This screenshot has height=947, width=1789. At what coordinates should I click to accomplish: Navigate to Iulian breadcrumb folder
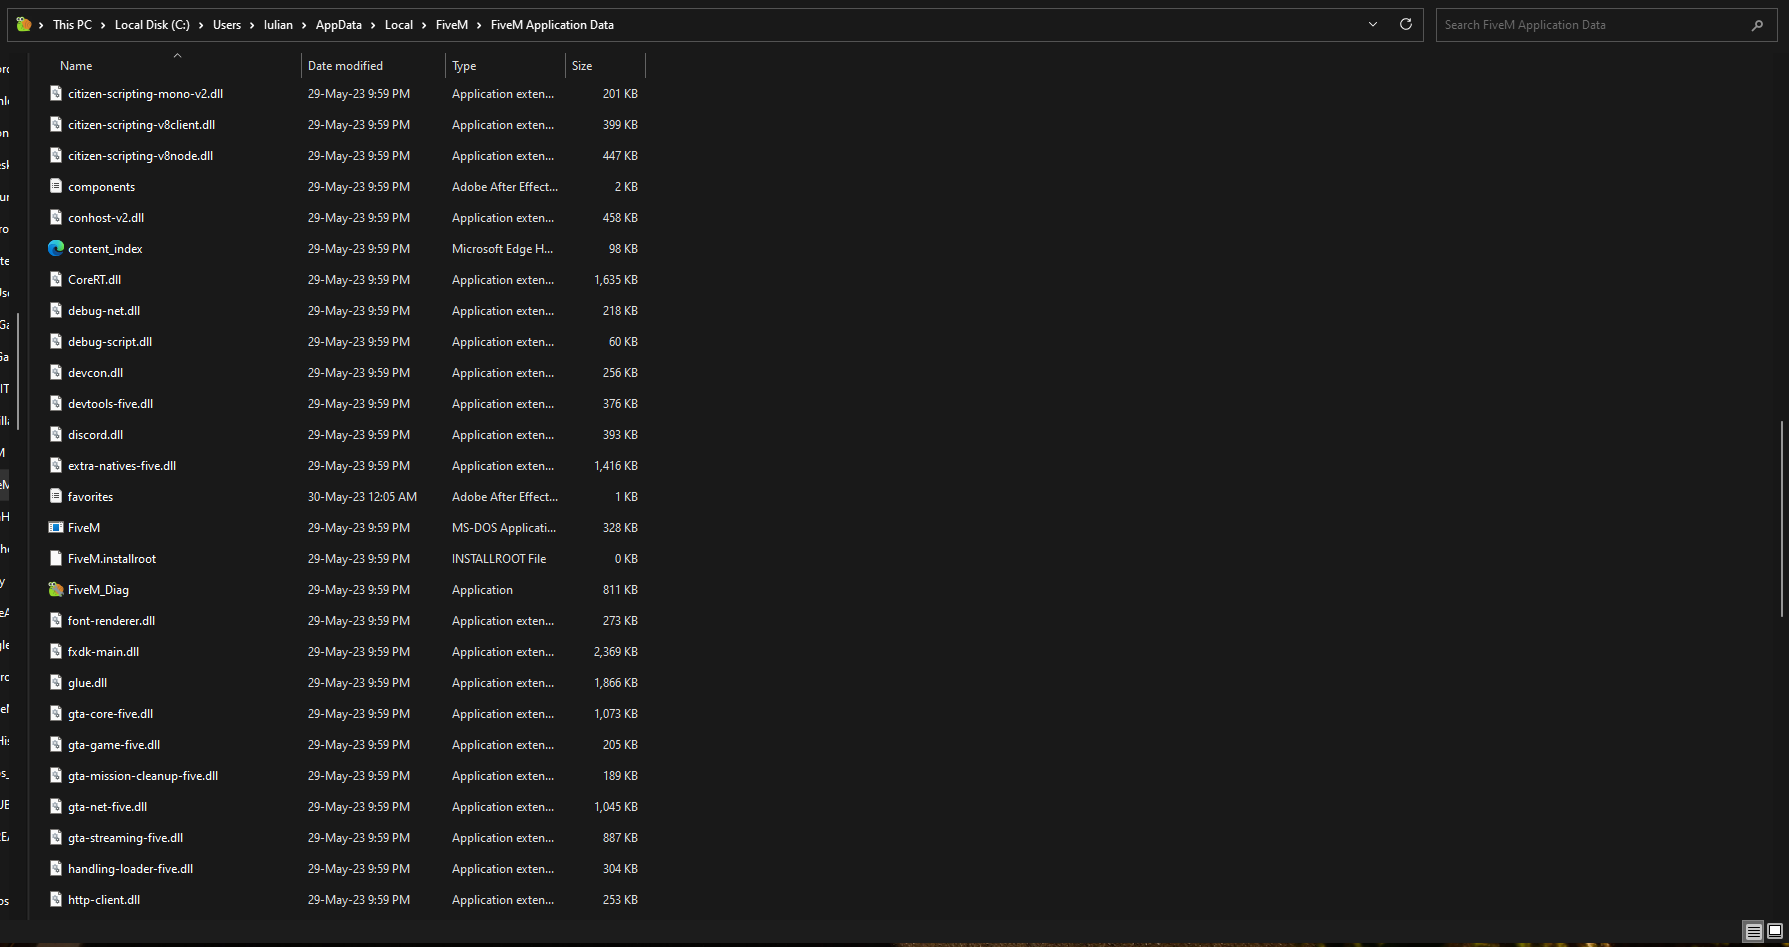coord(278,25)
